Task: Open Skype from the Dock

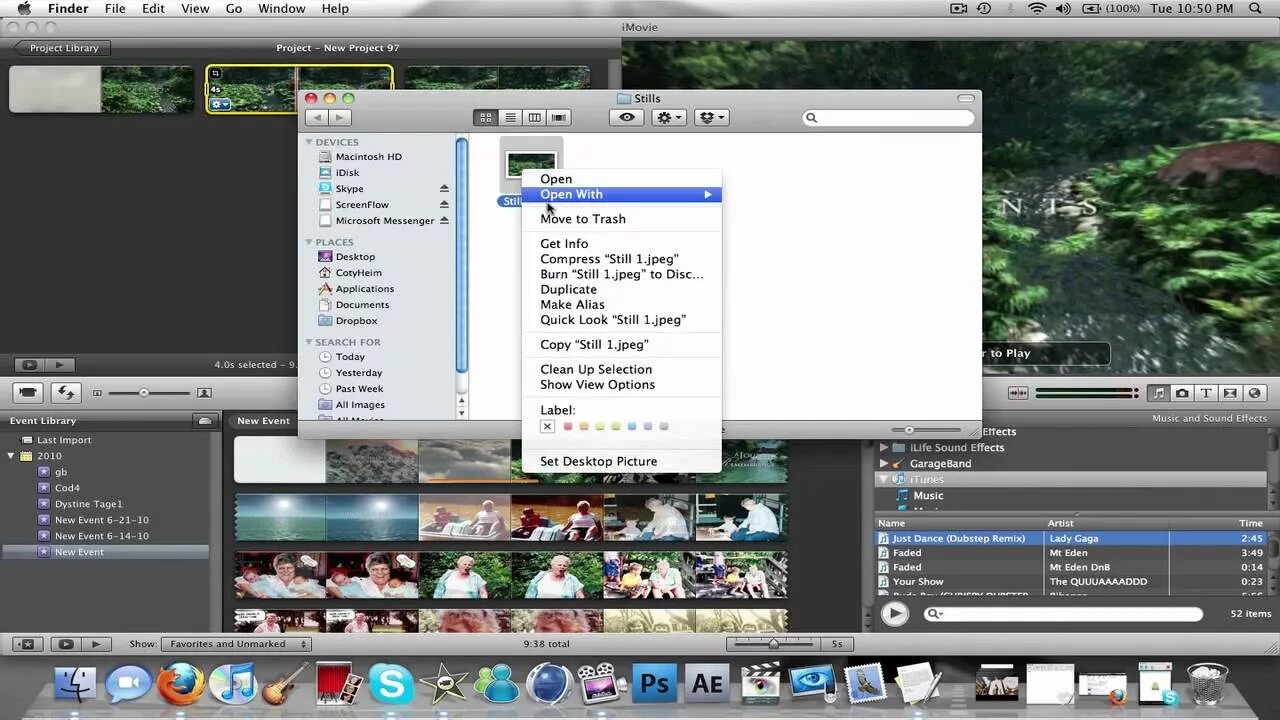Action: coord(391,684)
